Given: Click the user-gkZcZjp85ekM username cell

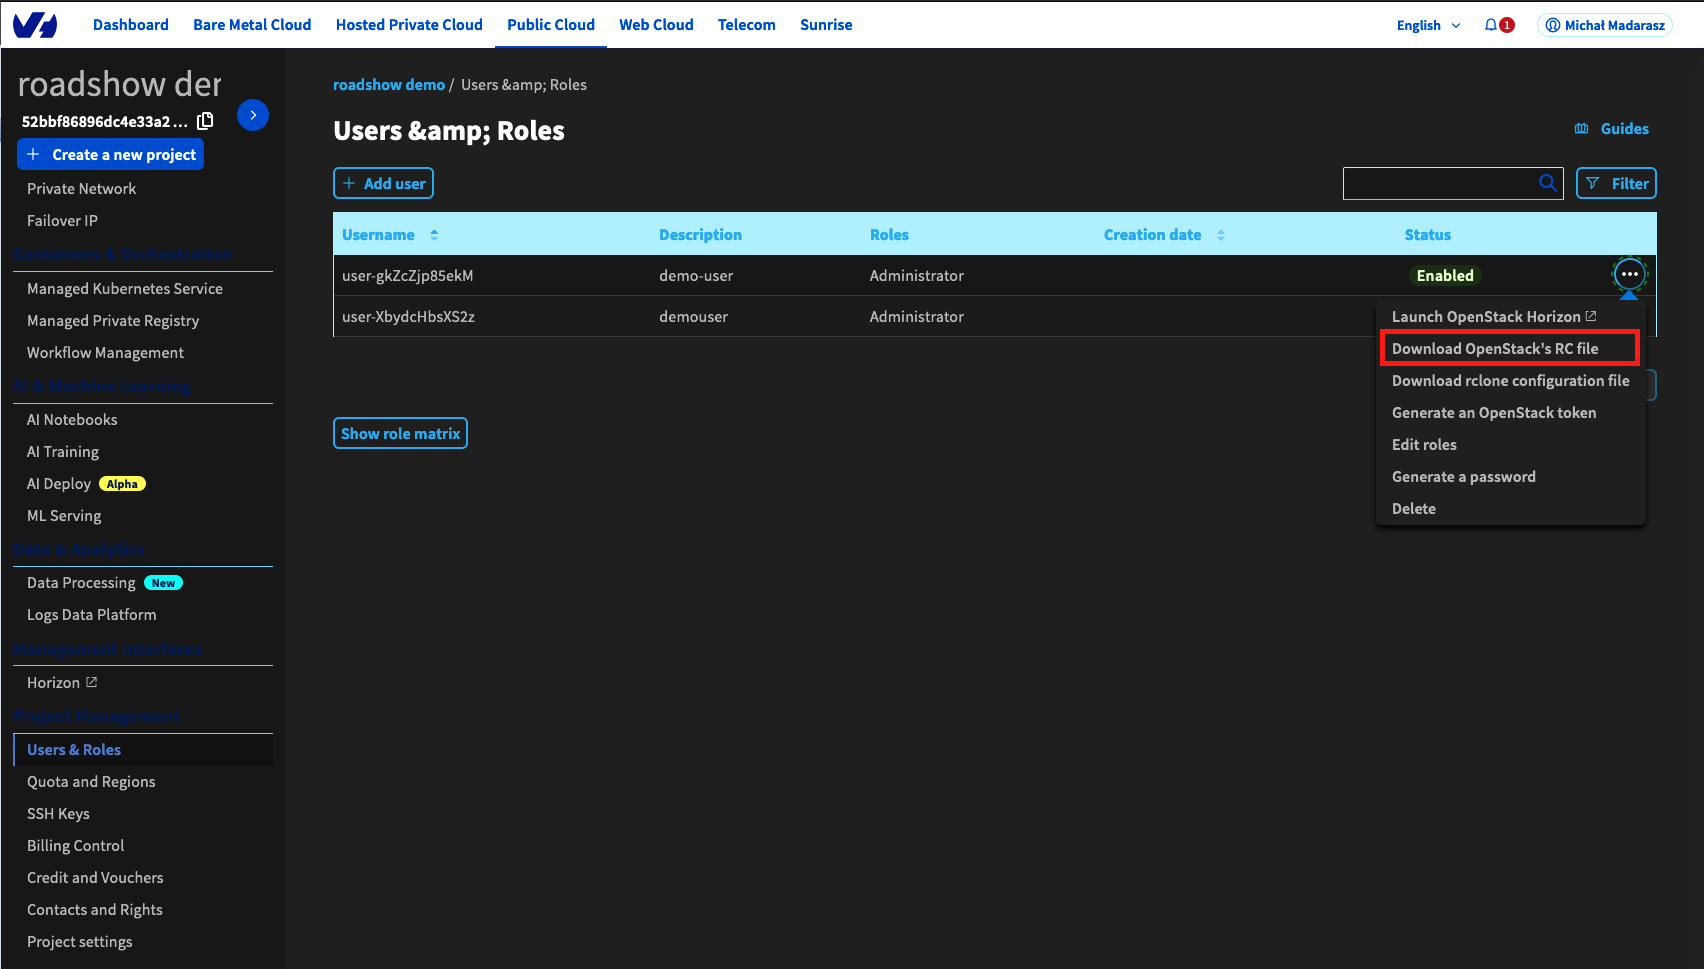Looking at the screenshot, I should pyautogui.click(x=408, y=275).
